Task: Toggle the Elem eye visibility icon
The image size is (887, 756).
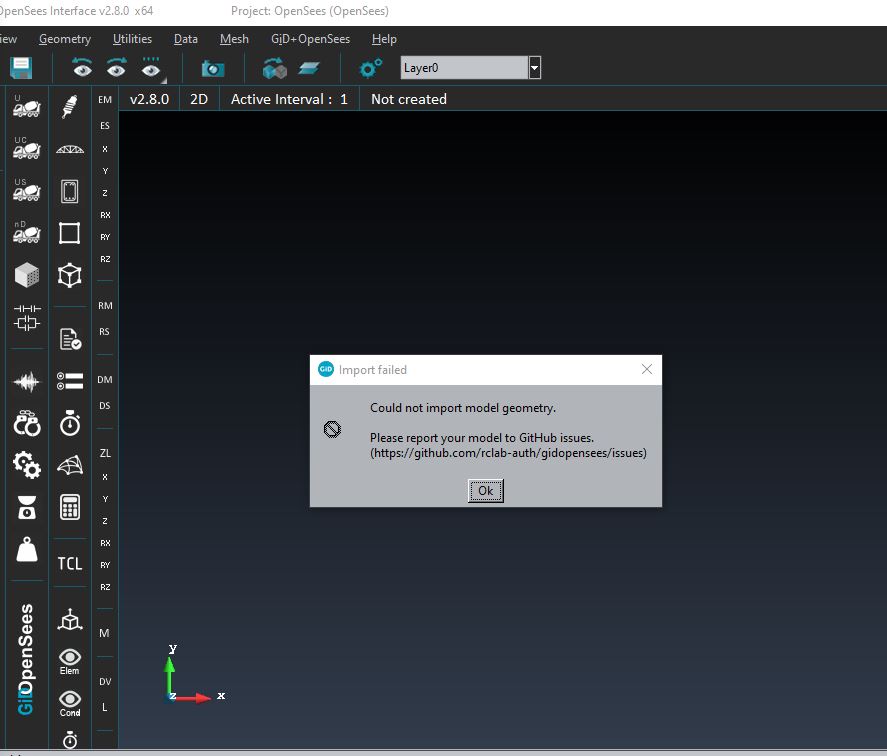Action: (70, 661)
